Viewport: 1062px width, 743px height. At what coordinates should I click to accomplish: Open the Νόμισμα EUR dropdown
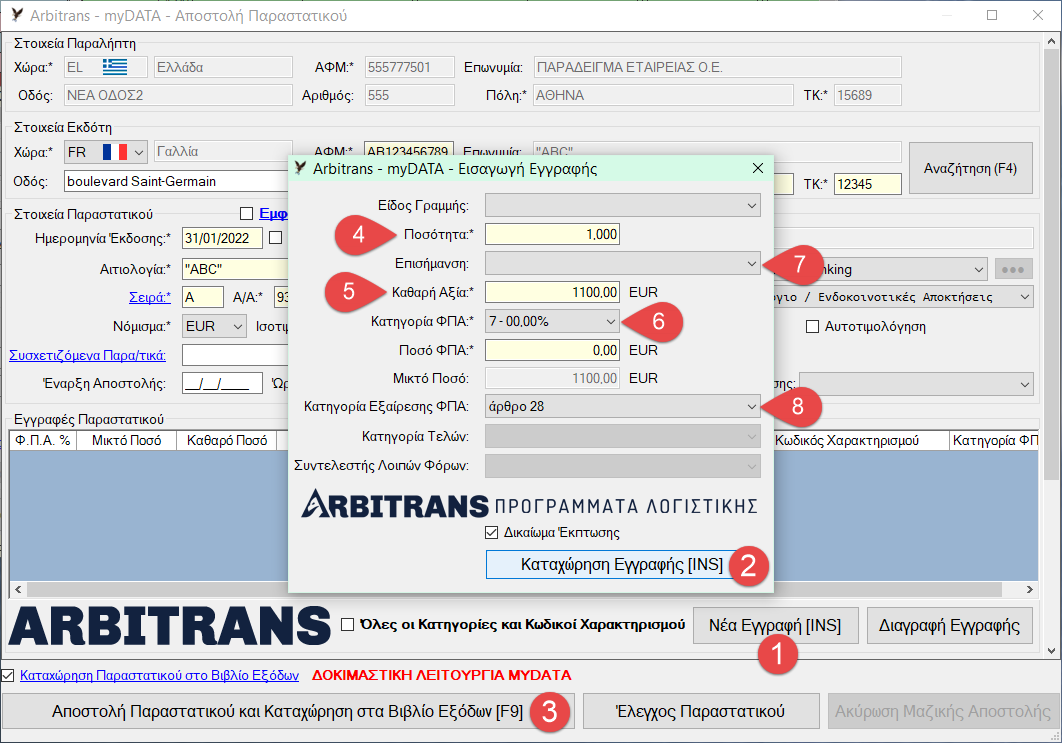214,326
